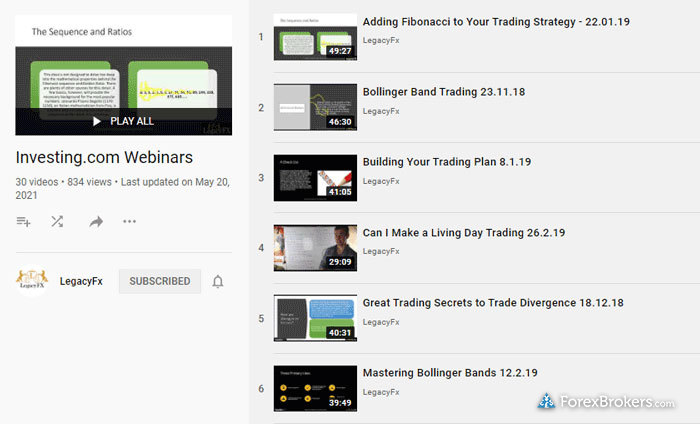
Task: Click the Play All triangle icon
Action: (96, 121)
